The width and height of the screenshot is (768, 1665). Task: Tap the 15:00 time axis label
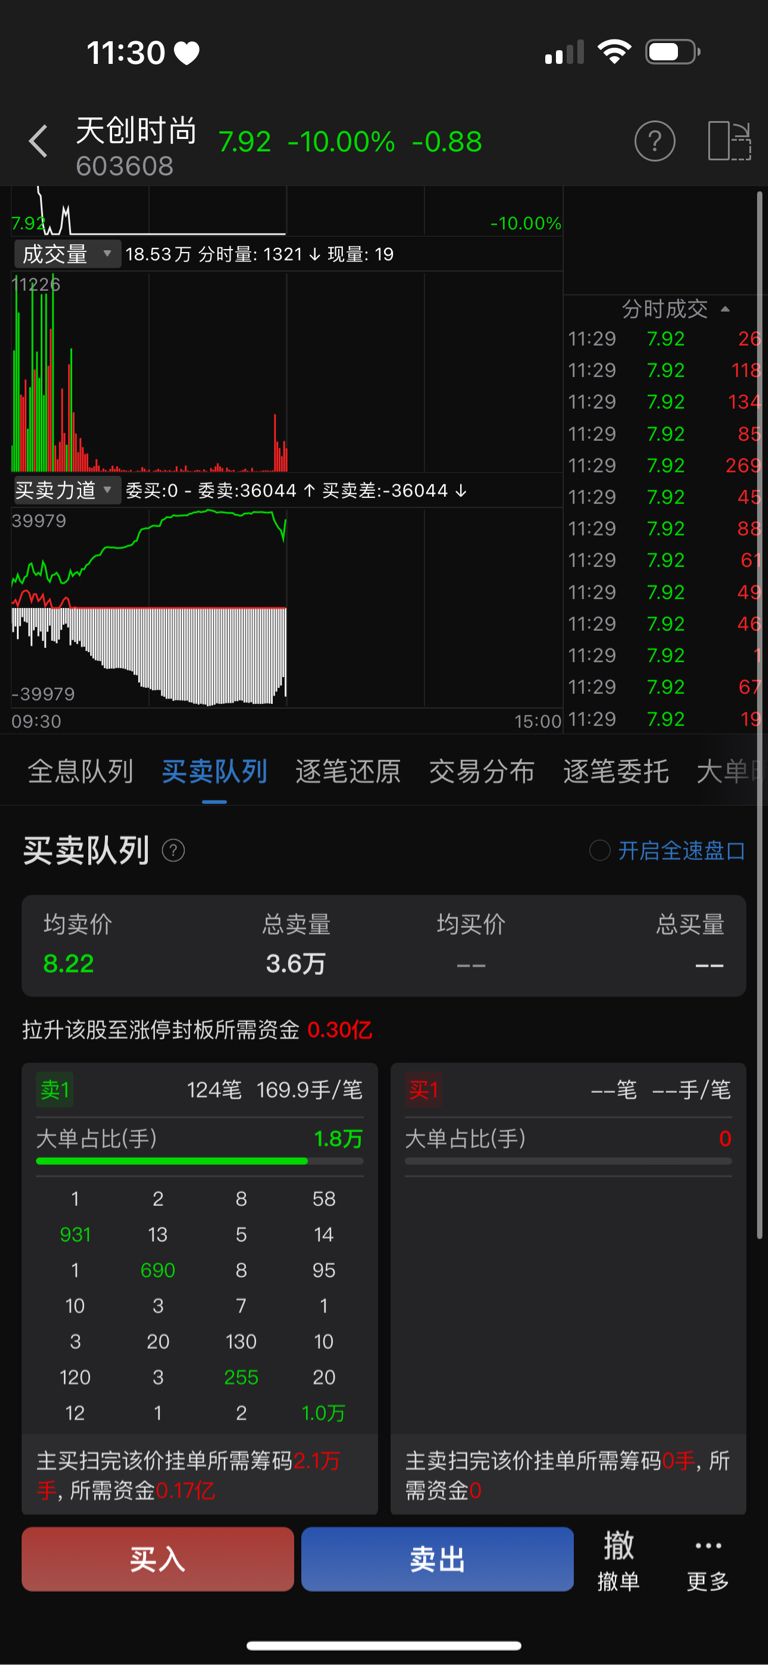(538, 721)
